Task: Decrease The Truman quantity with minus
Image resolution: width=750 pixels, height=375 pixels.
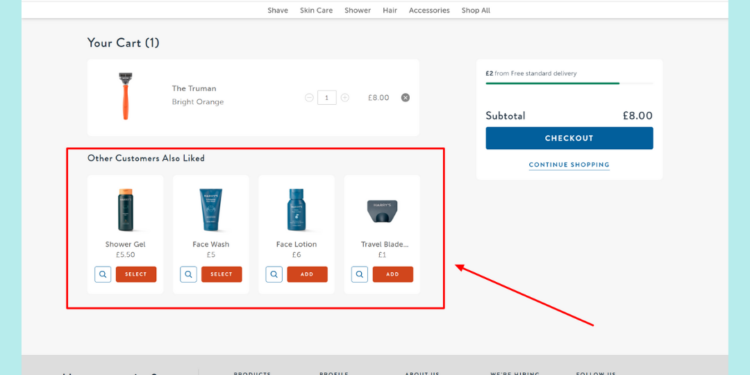Action: point(309,98)
